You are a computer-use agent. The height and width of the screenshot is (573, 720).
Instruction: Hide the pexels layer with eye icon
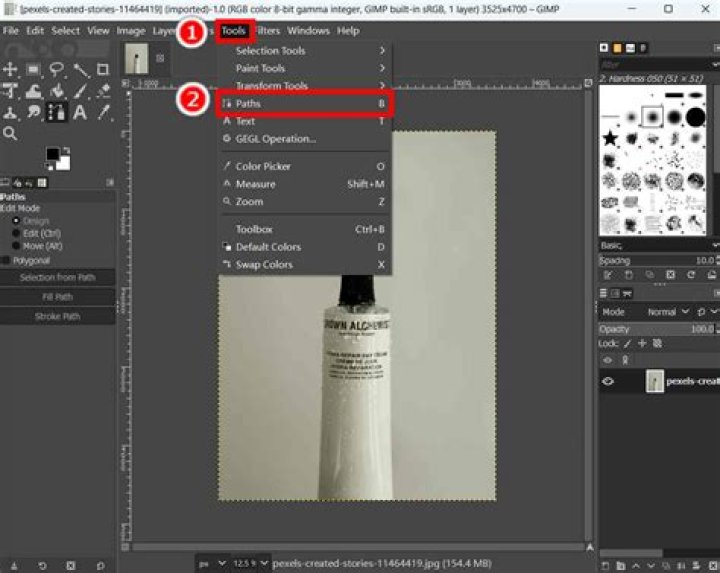click(608, 381)
